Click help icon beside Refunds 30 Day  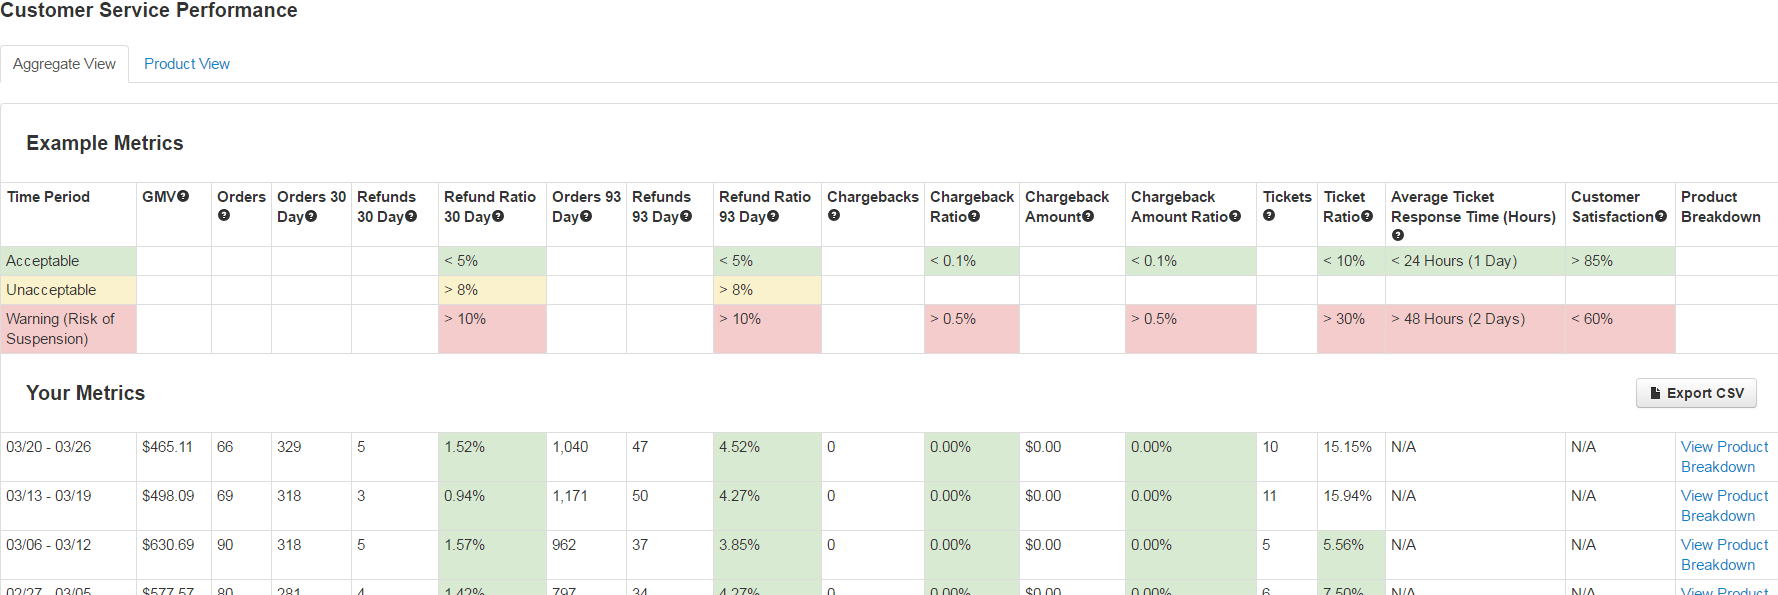411,217
